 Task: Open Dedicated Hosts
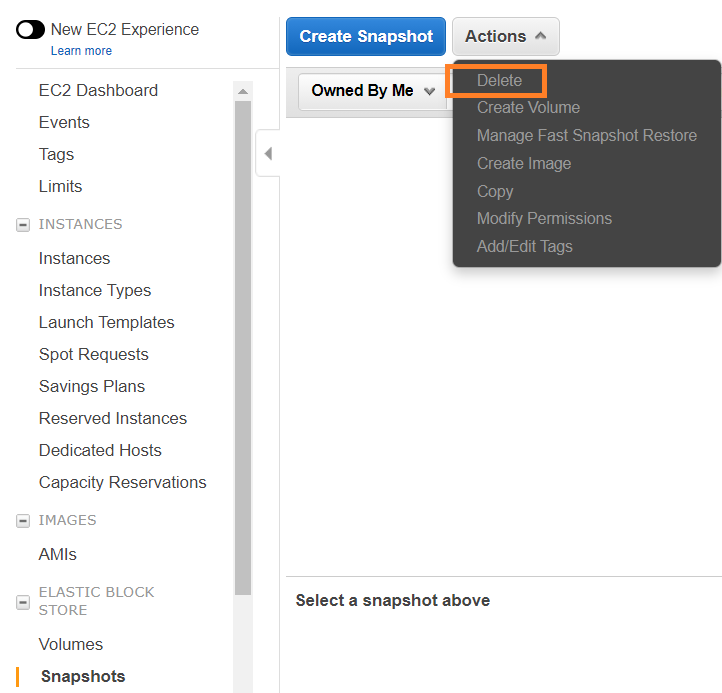point(100,450)
